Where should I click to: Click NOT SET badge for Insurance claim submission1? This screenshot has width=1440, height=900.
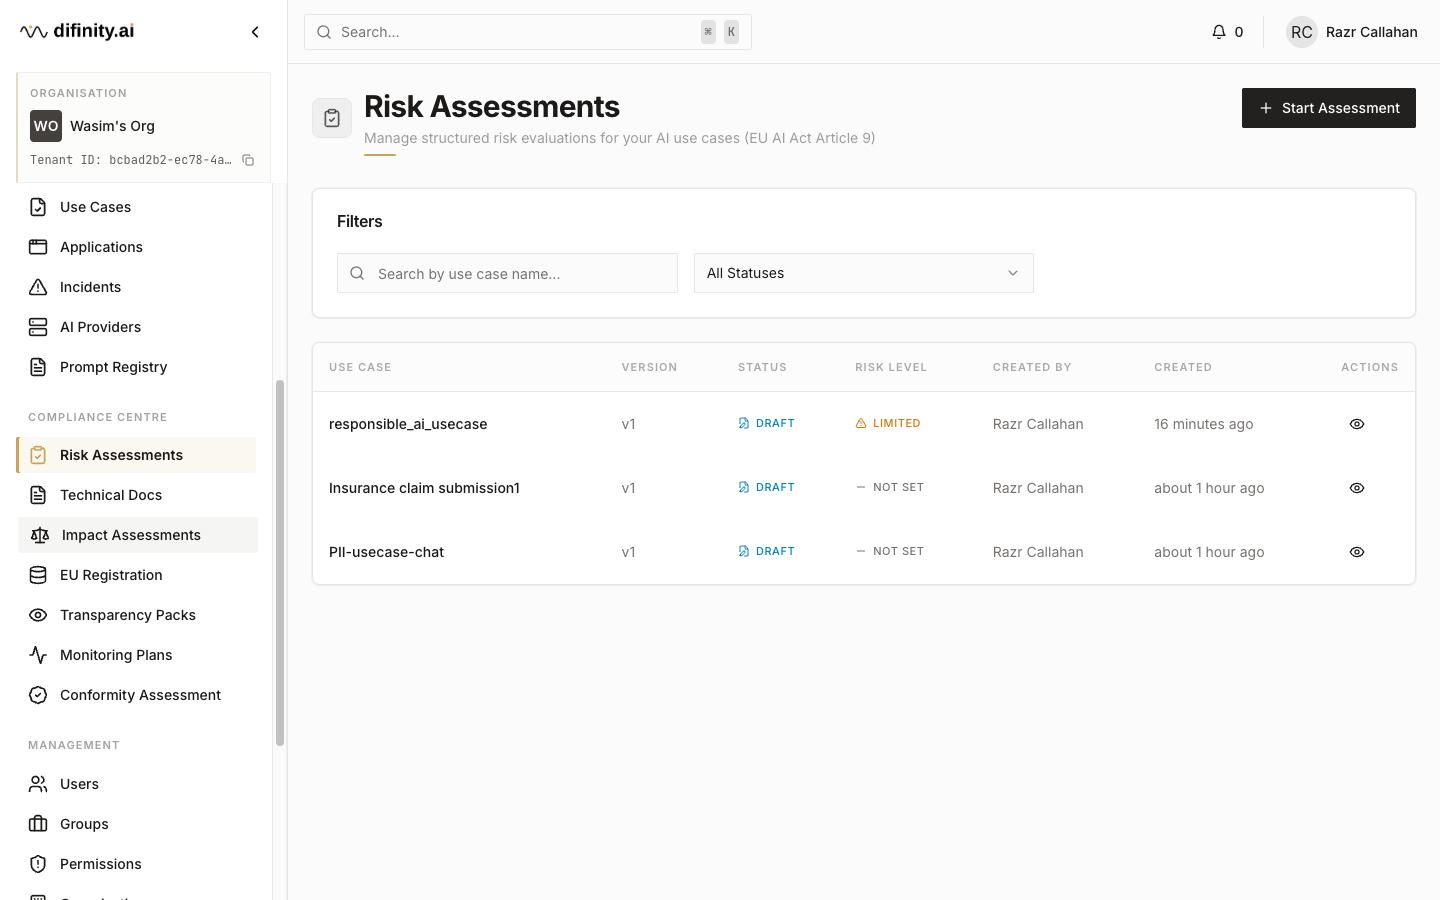[890, 488]
